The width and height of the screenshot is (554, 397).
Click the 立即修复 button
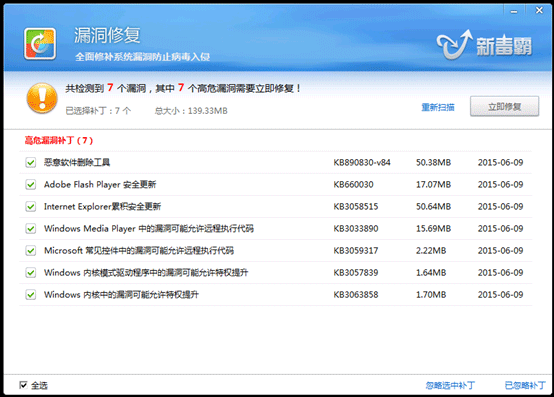coord(504,106)
